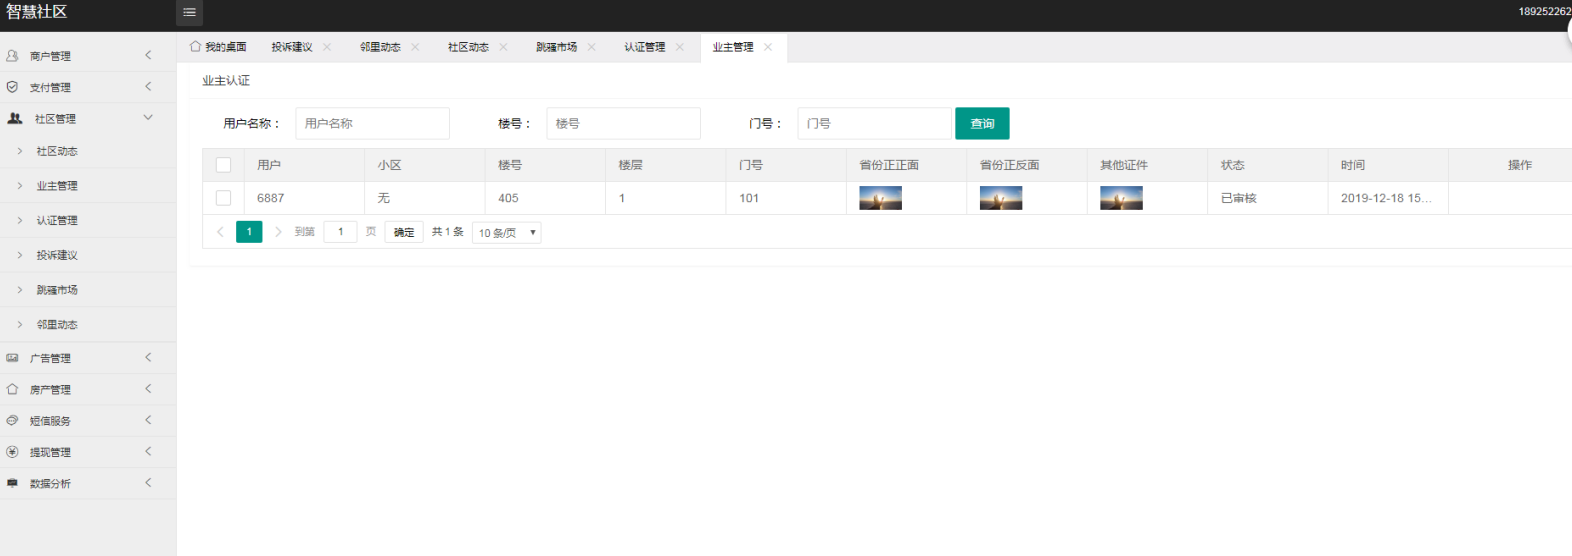Click the 提现管理 sidebar icon
The width and height of the screenshot is (1572, 556).
(13, 452)
